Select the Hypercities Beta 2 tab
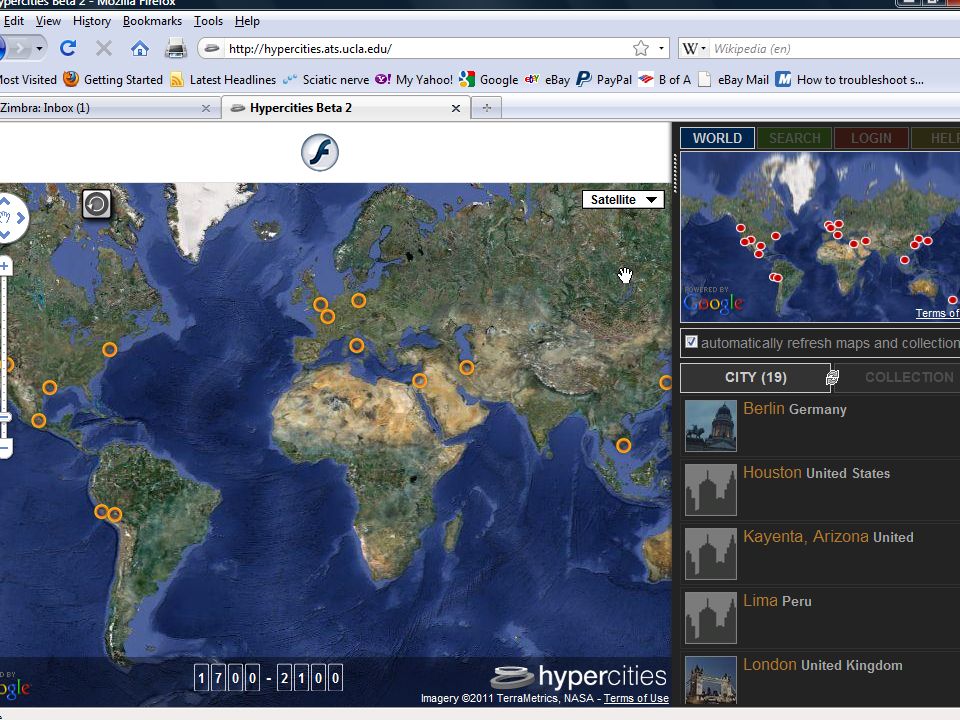 [346, 108]
